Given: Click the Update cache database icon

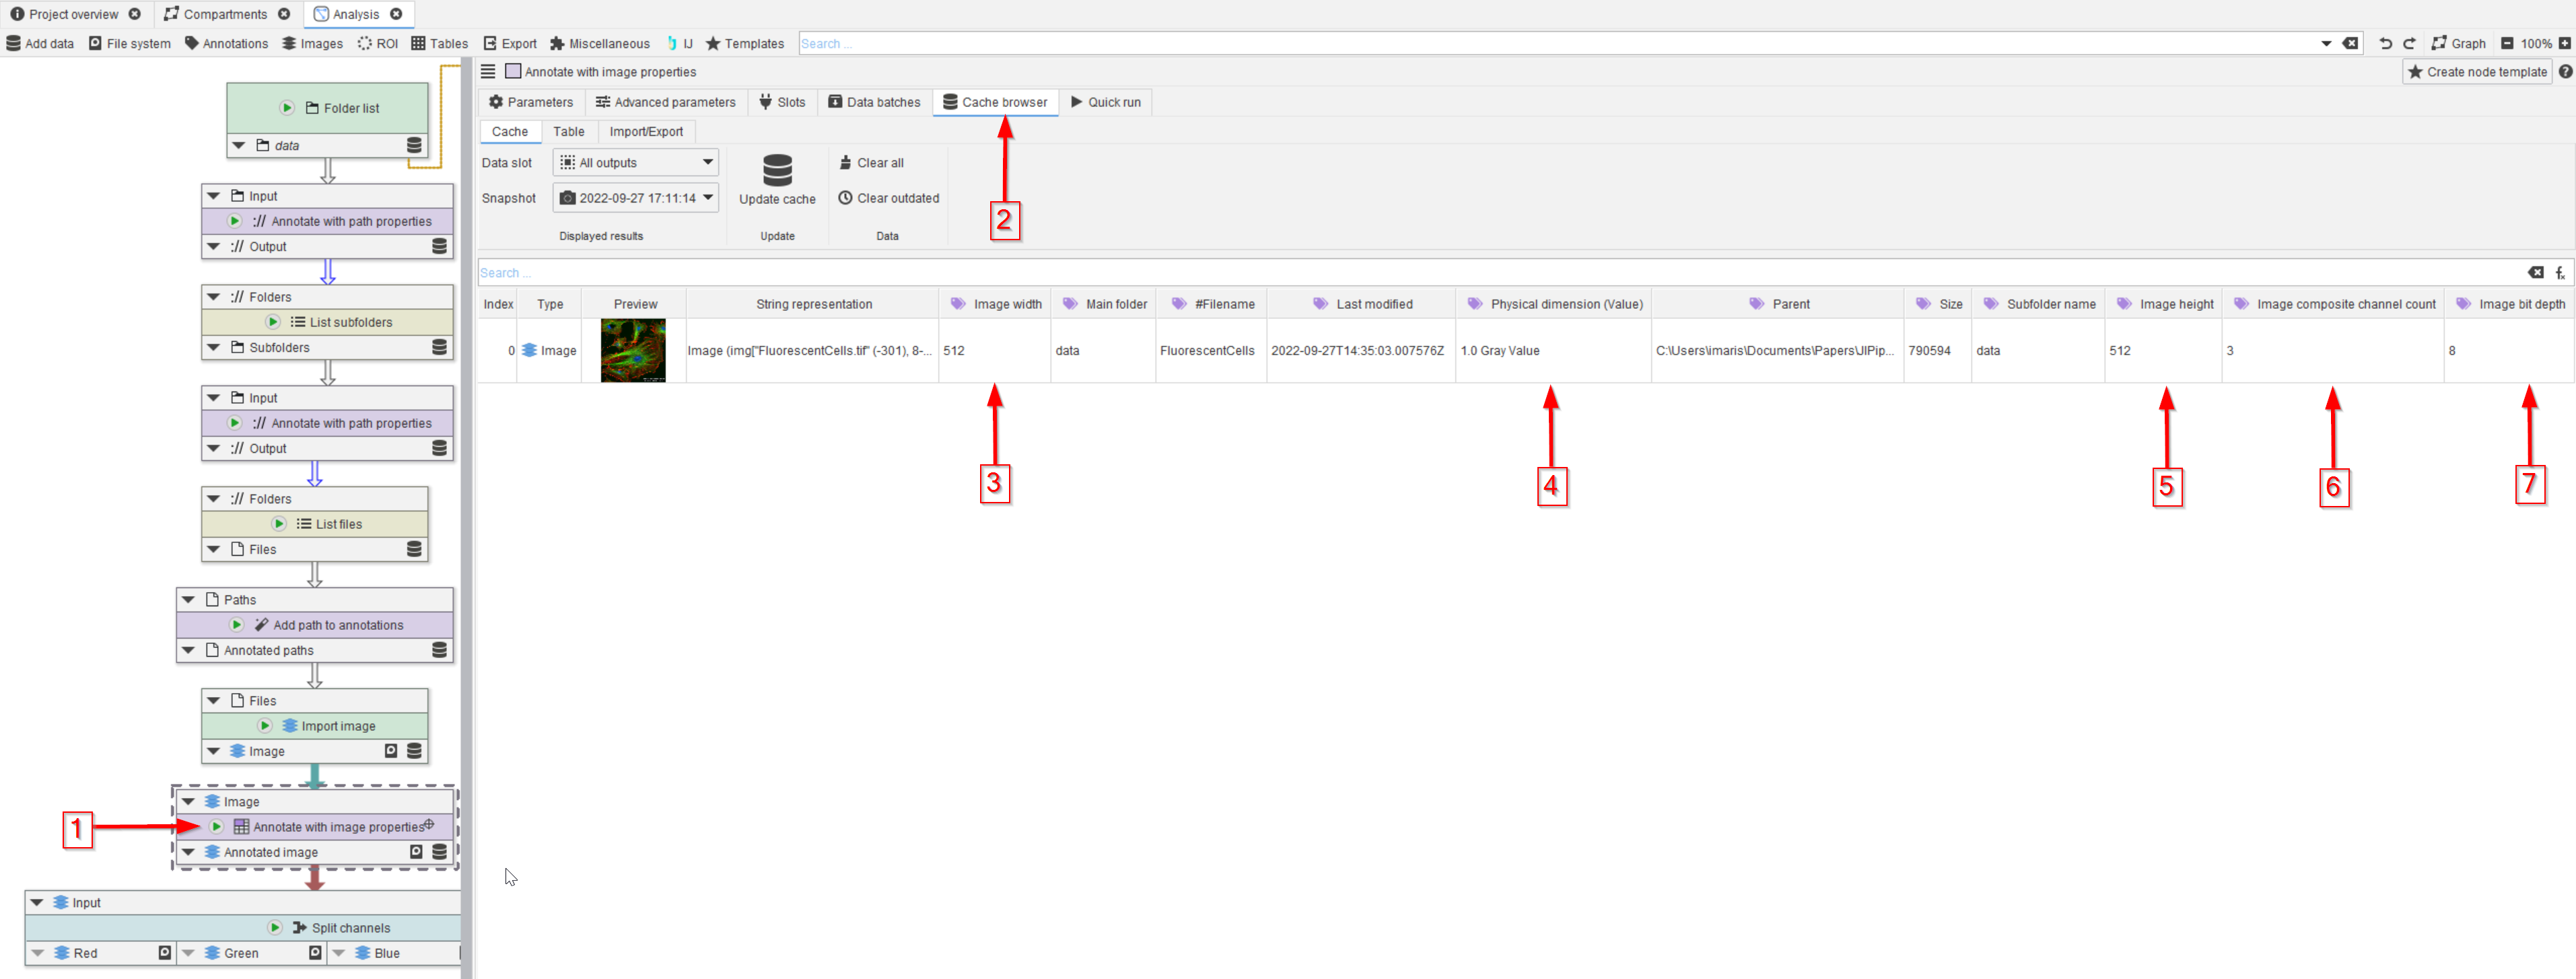Looking at the screenshot, I should (x=777, y=171).
